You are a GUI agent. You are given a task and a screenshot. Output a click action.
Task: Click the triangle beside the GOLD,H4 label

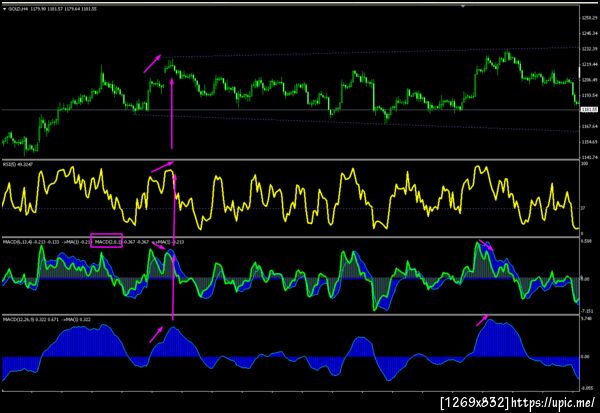[x=4, y=9]
